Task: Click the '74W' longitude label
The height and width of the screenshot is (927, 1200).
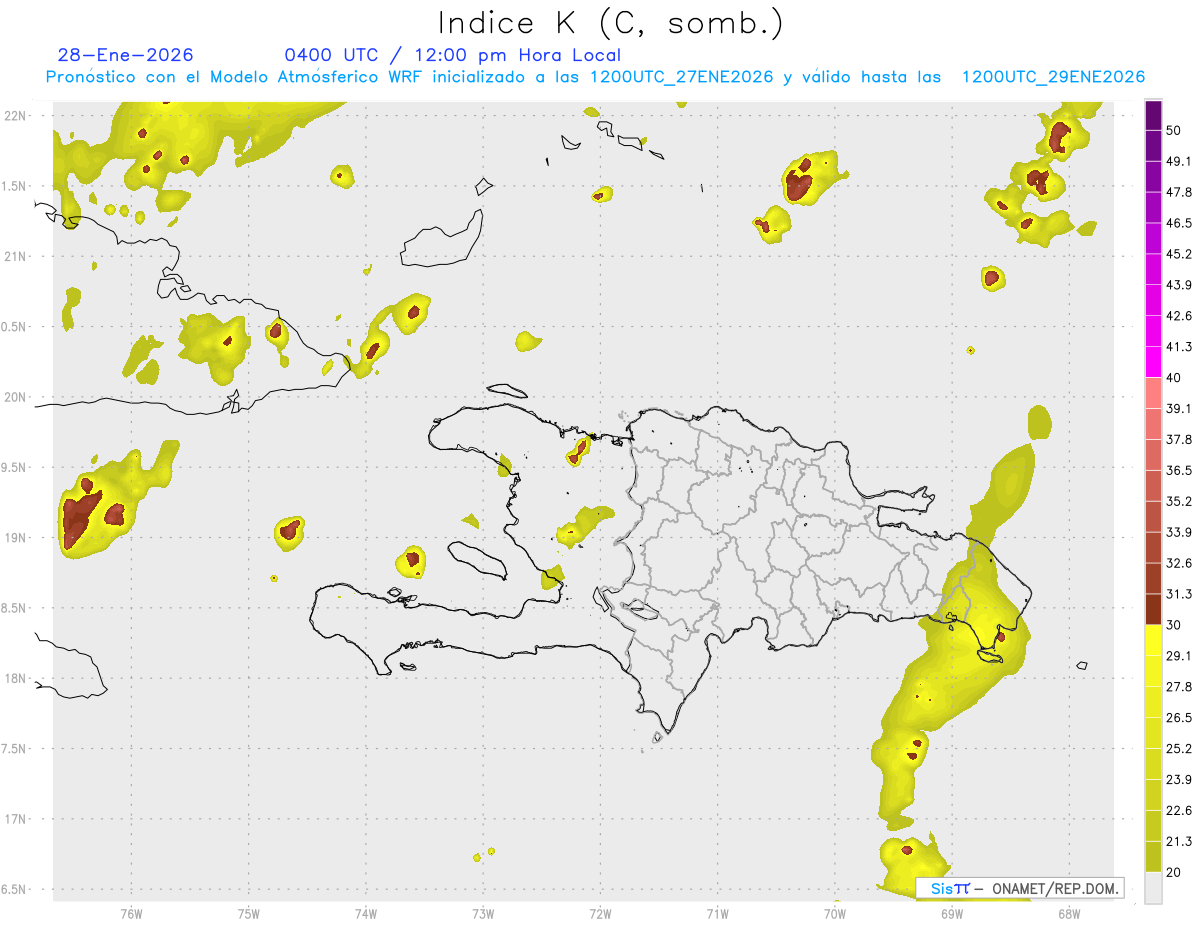Action: [365, 914]
